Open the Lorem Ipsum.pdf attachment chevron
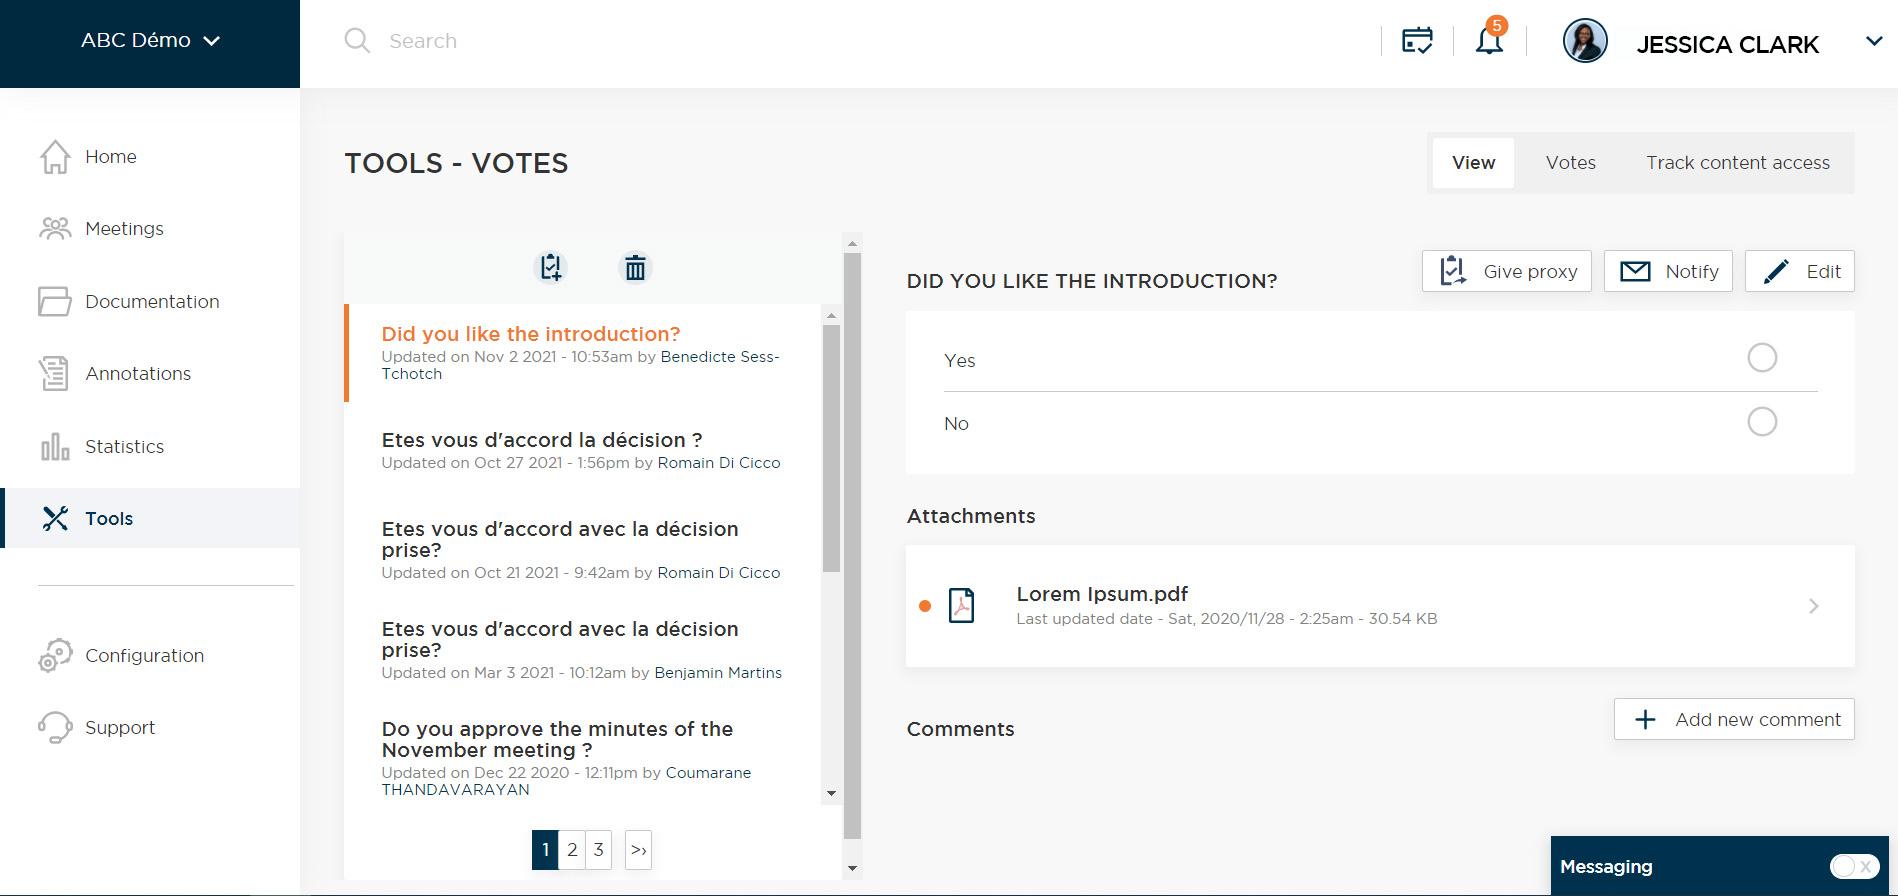This screenshot has height=896, width=1898. pos(1814,606)
